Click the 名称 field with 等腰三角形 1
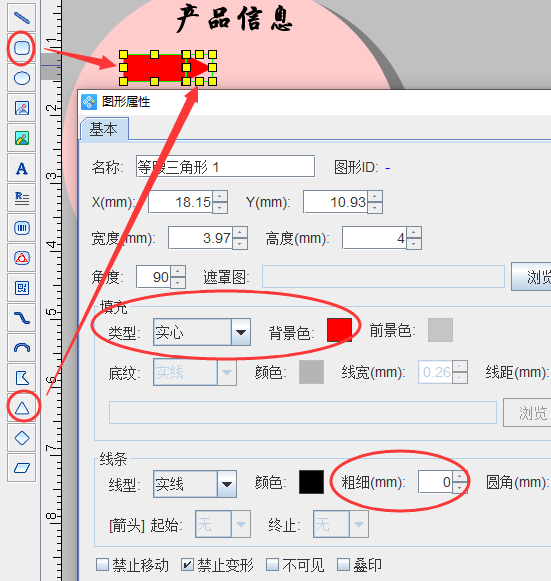 point(225,166)
